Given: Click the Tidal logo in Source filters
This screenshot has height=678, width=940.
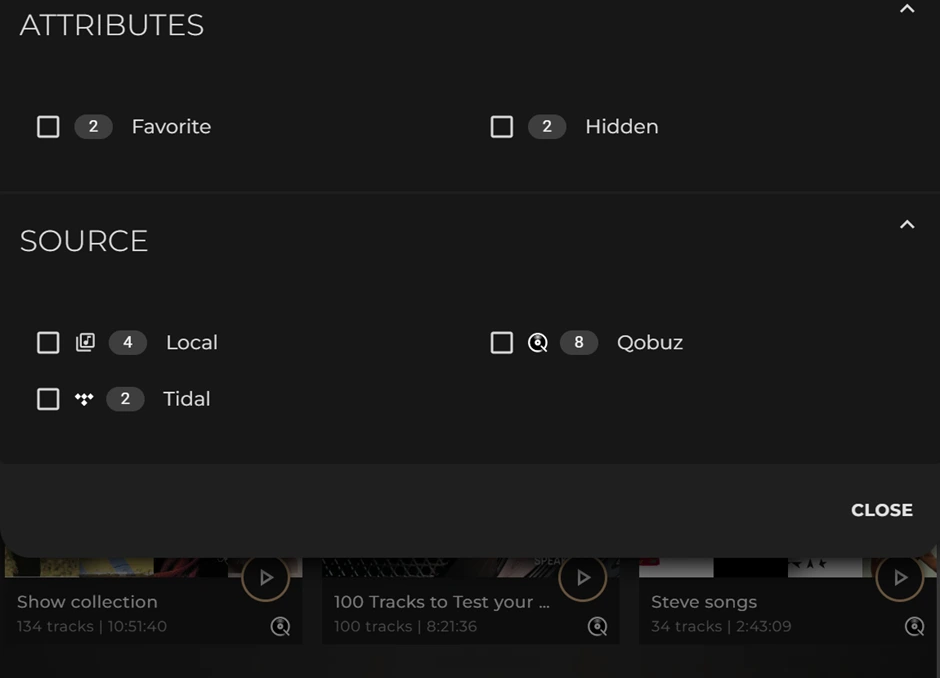Looking at the screenshot, I should (x=84, y=399).
